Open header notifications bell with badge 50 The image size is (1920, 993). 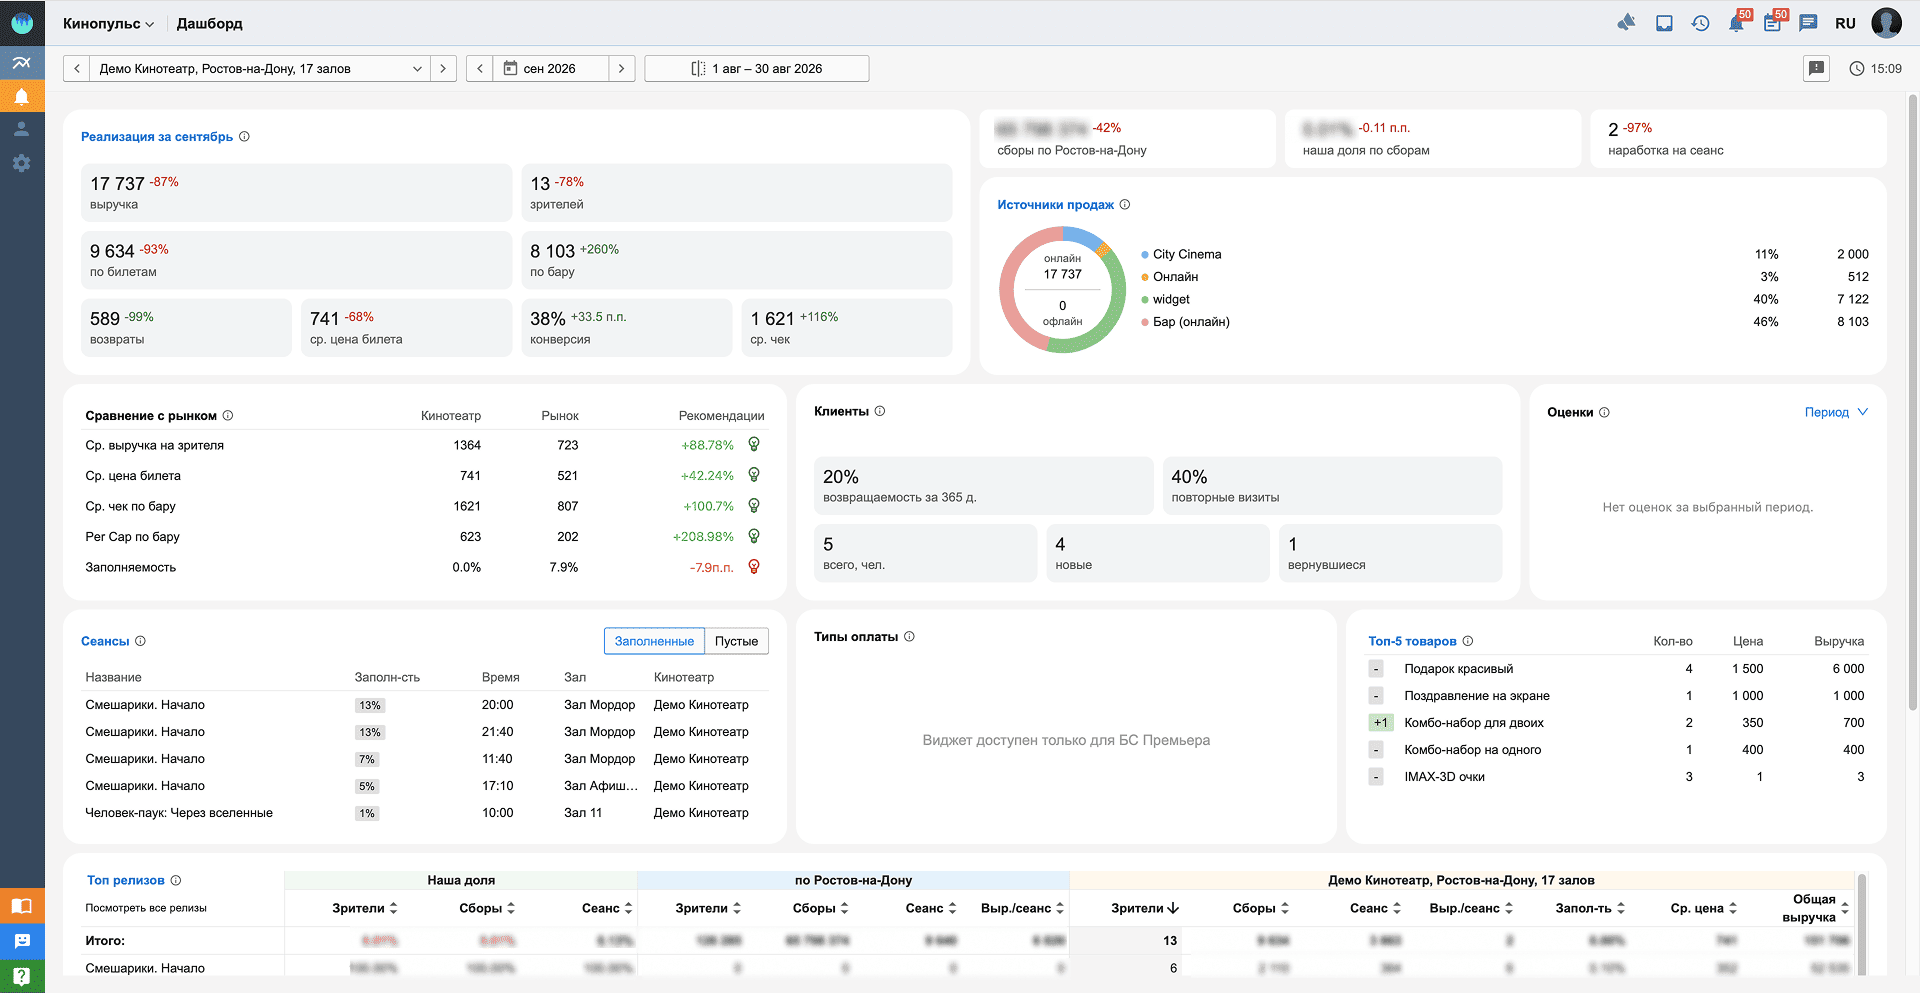1737,22
